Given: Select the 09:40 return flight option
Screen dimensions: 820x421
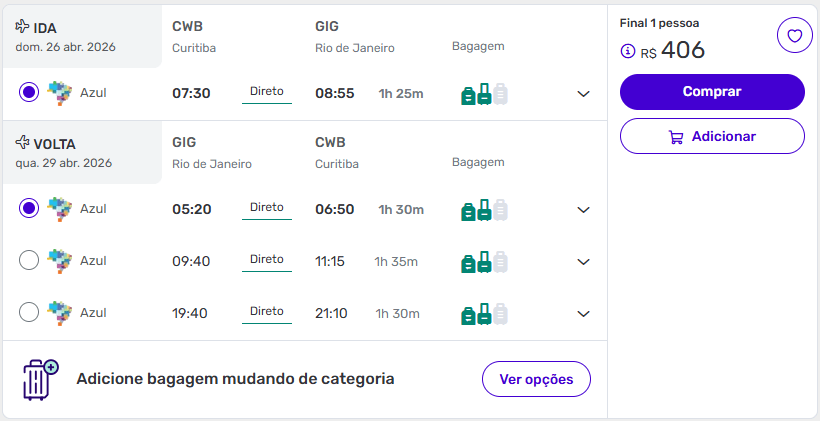Looking at the screenshot, I should (x=29, y=260).
